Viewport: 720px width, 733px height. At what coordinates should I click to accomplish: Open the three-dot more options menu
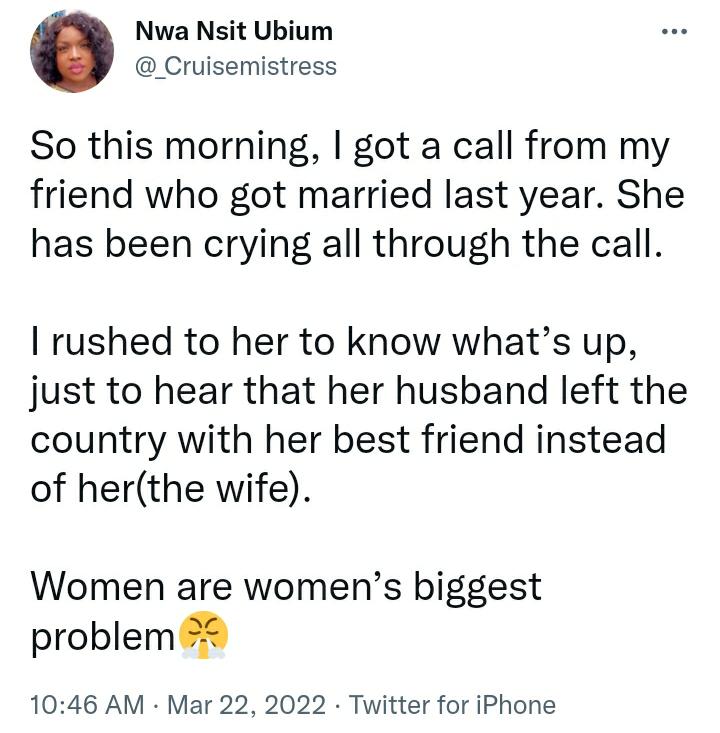coord(675,32)
